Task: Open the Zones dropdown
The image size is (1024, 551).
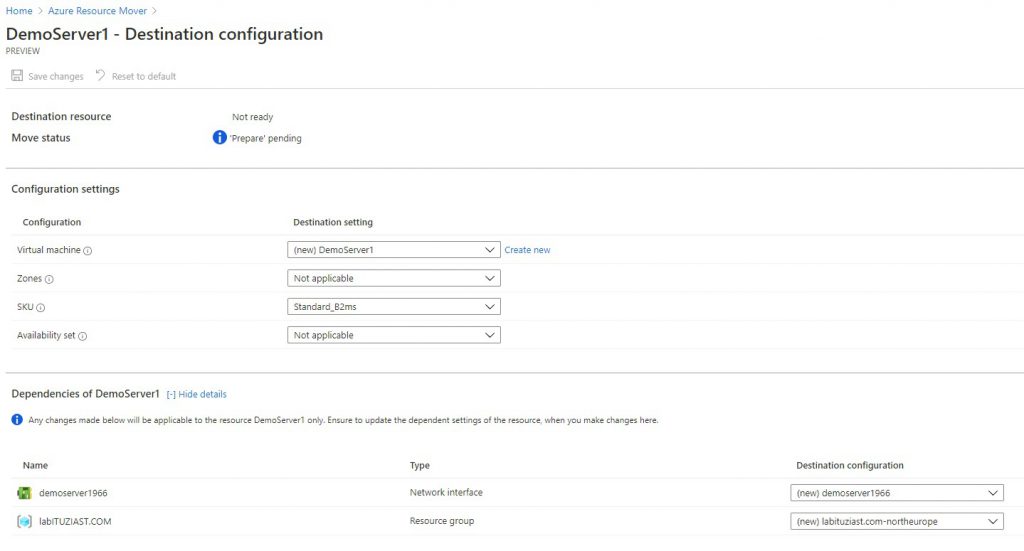Action: 394,278
